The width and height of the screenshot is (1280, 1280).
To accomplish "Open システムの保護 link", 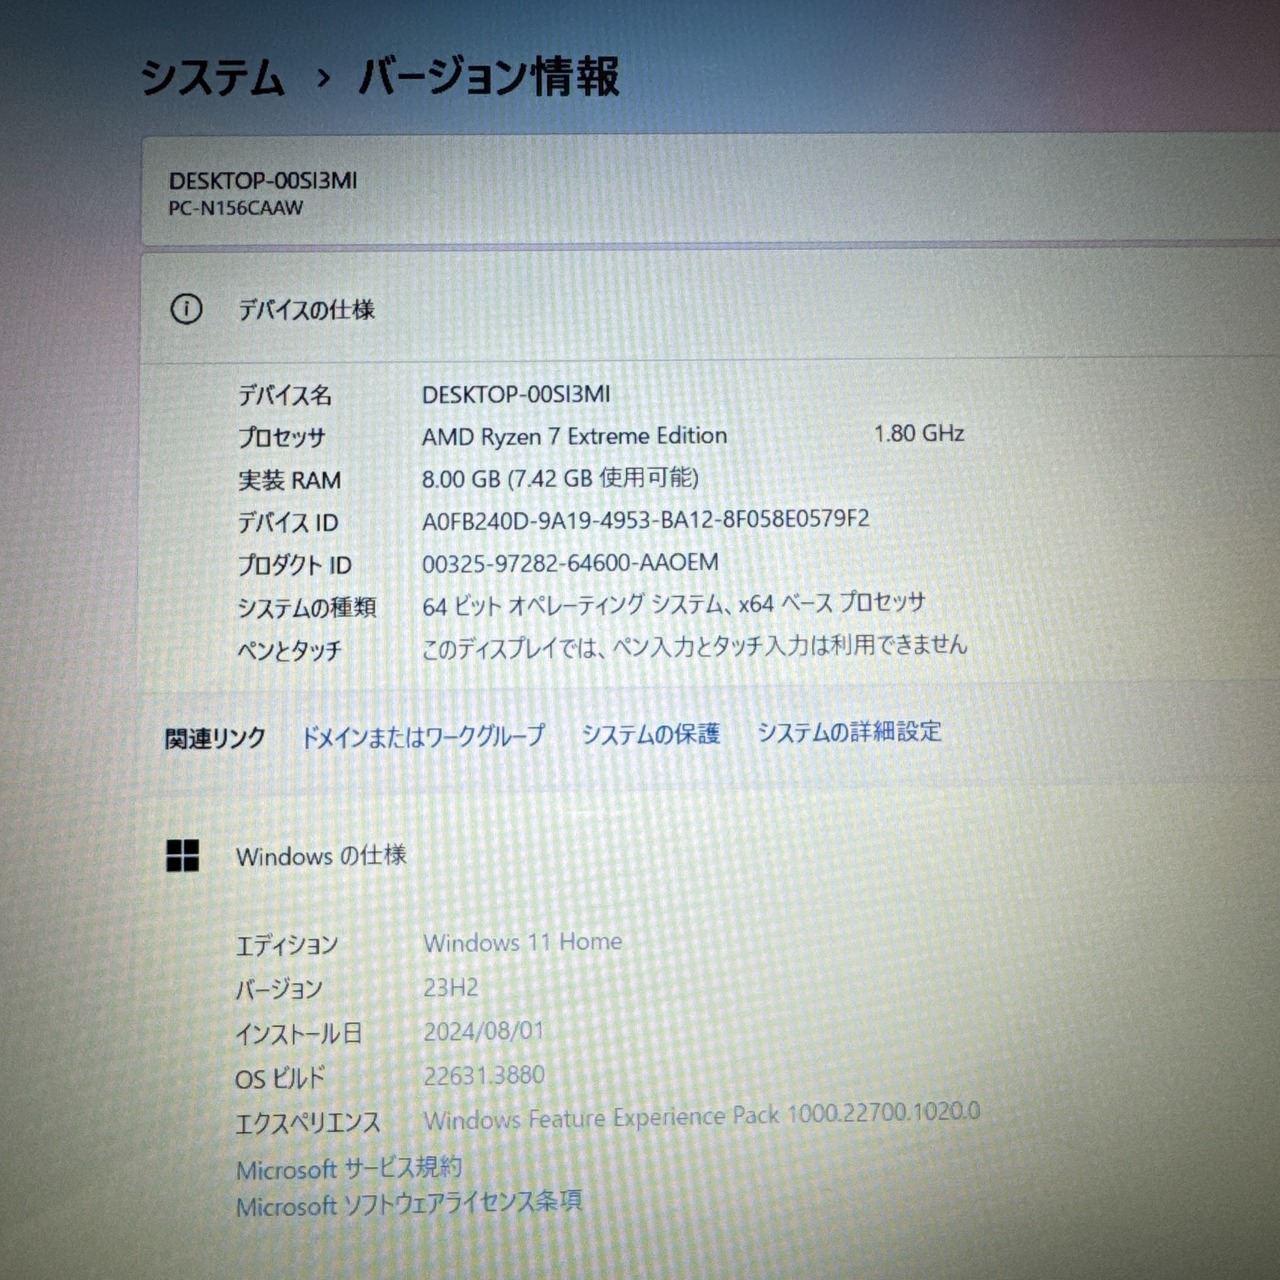I will click(x=651, y=734).
